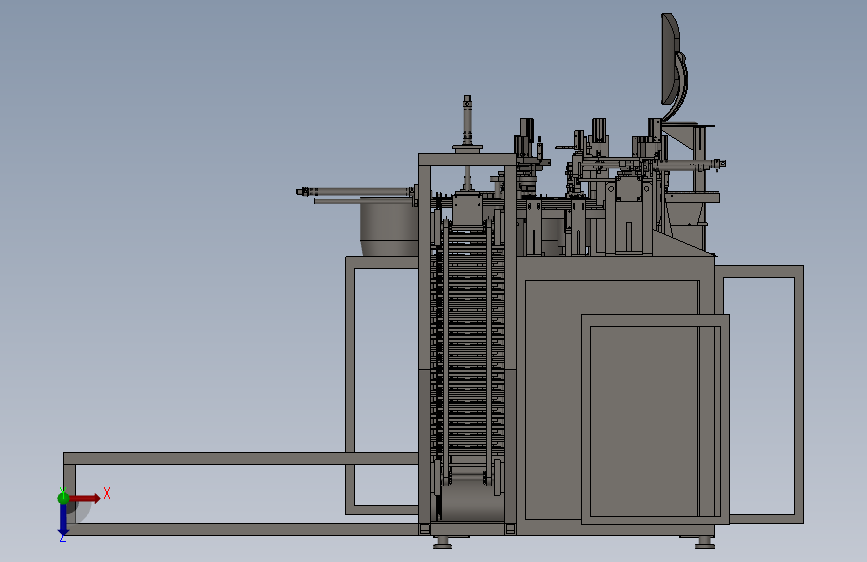Select the vertical cylinder above the elevator frame
This screenshot has height=562, width=867.
click(467, 123)
